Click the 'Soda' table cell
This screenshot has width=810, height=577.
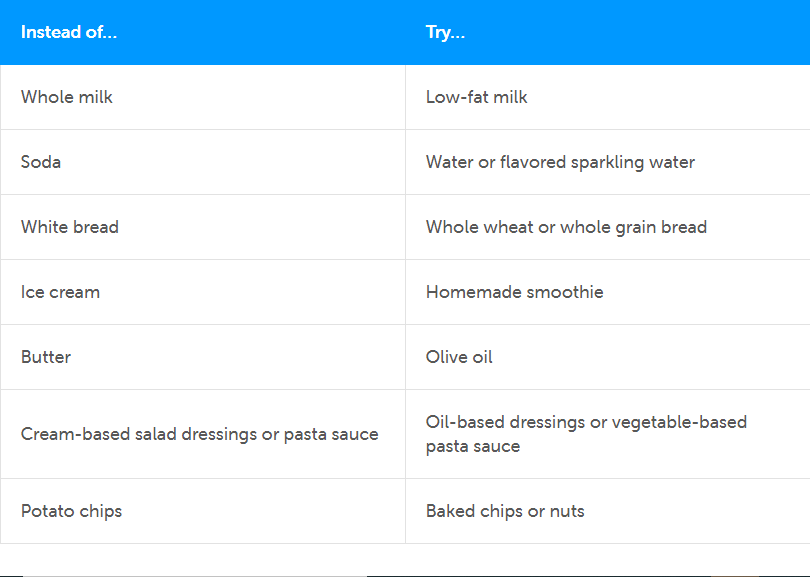41,162
